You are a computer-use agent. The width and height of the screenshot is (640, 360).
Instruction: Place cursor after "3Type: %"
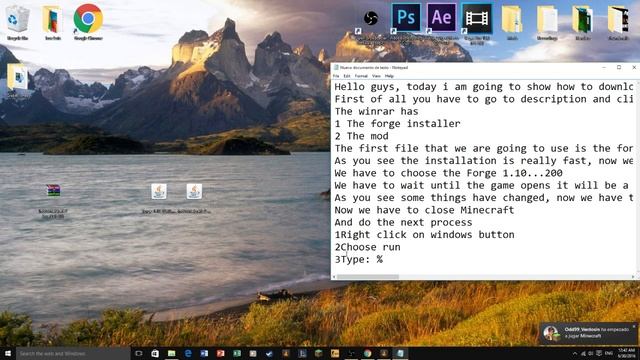[384, 260]
